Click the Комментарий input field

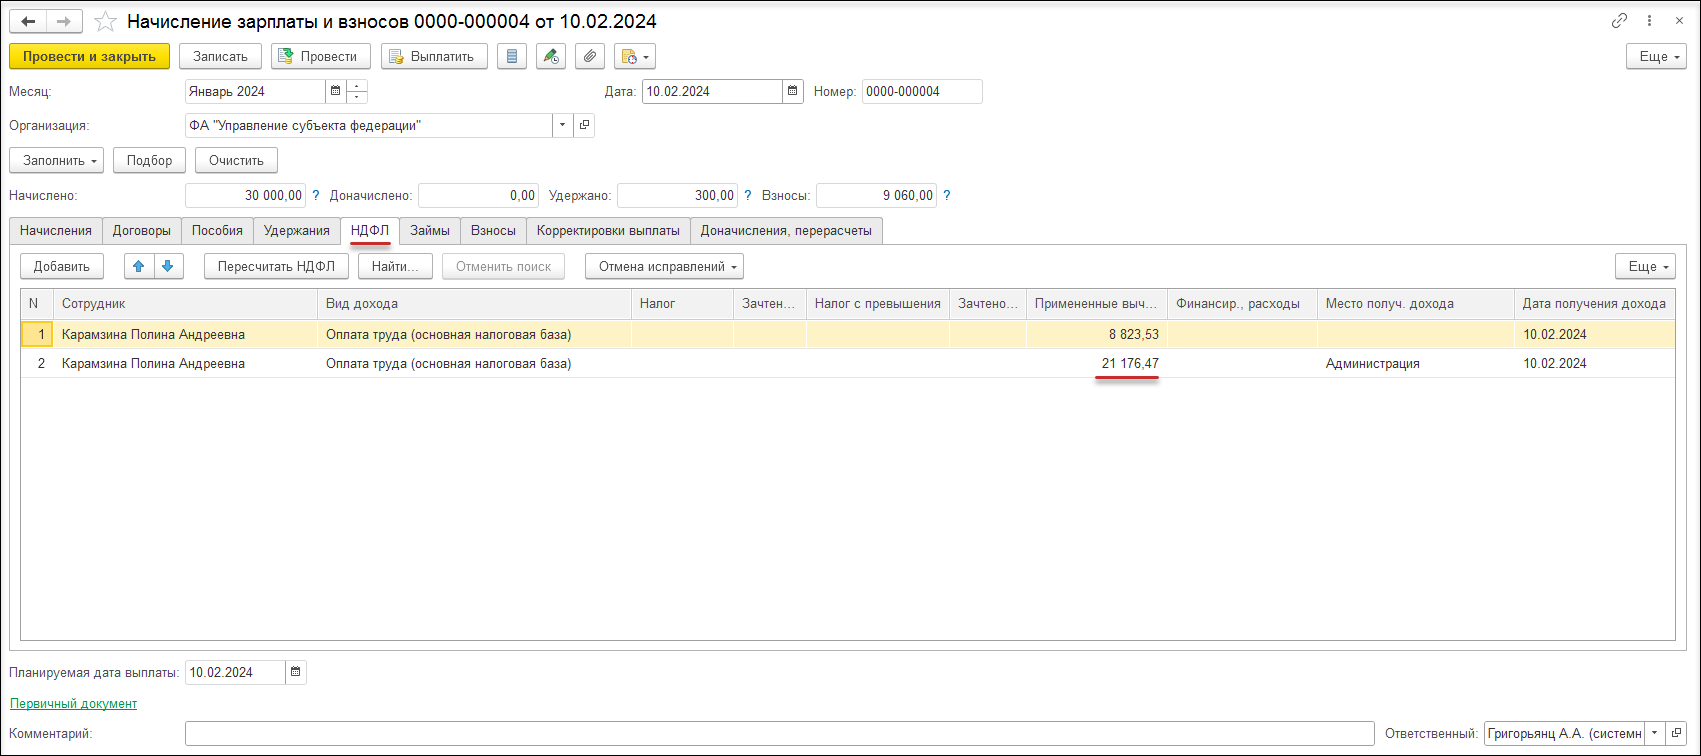(x=779, y=733)
